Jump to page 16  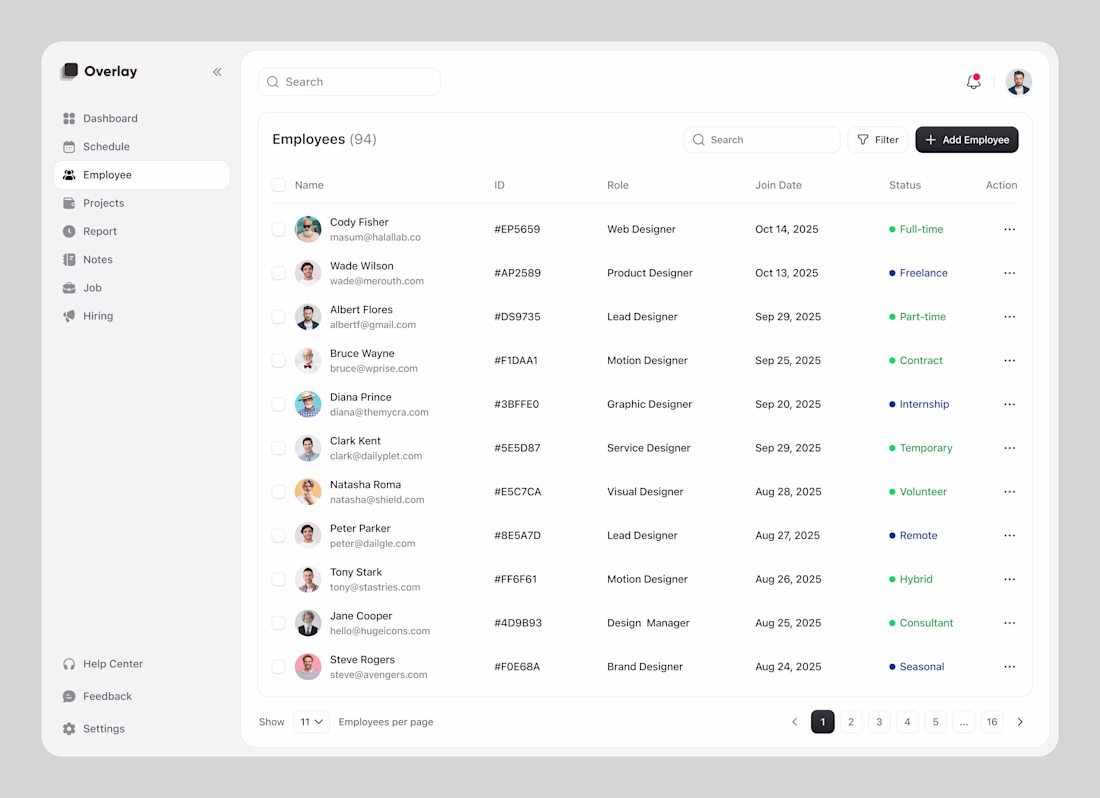click(992, 722)
